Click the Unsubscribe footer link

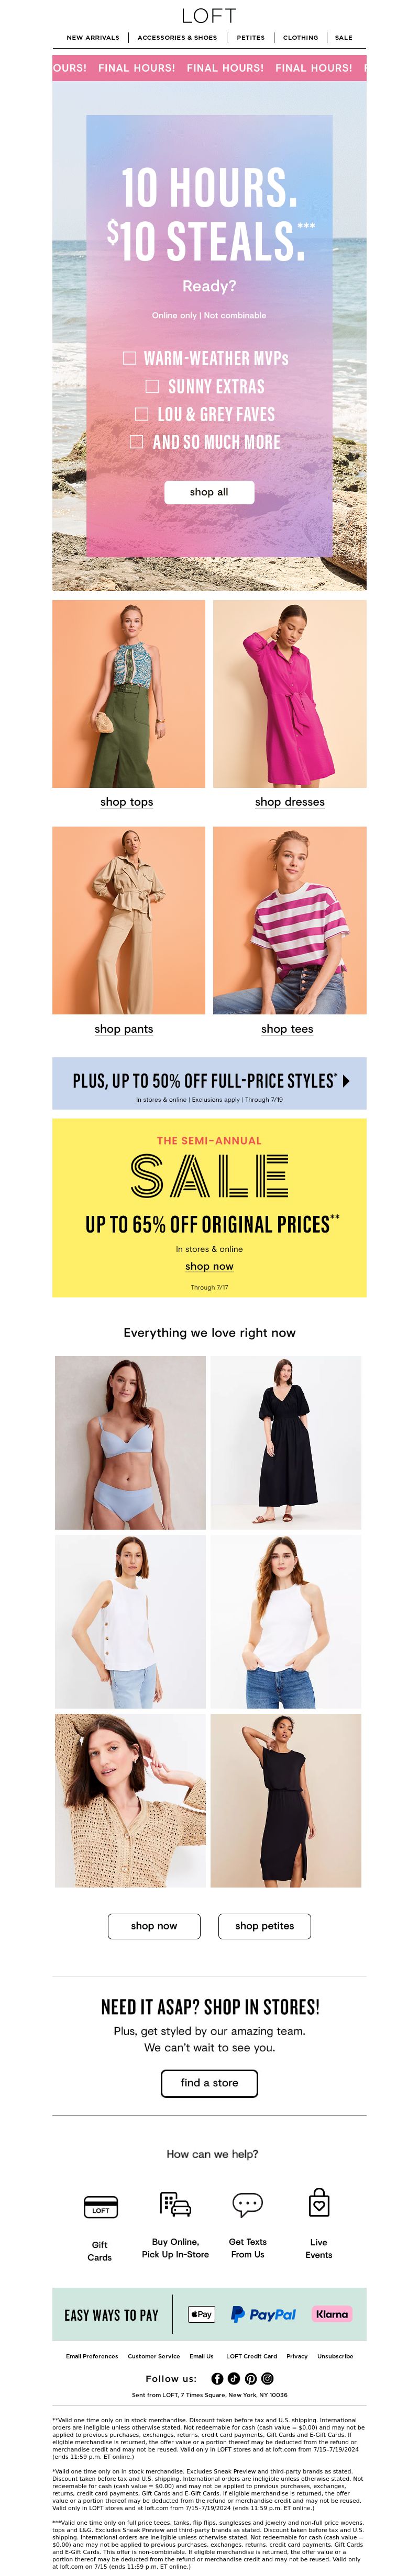pos(335,2356)
